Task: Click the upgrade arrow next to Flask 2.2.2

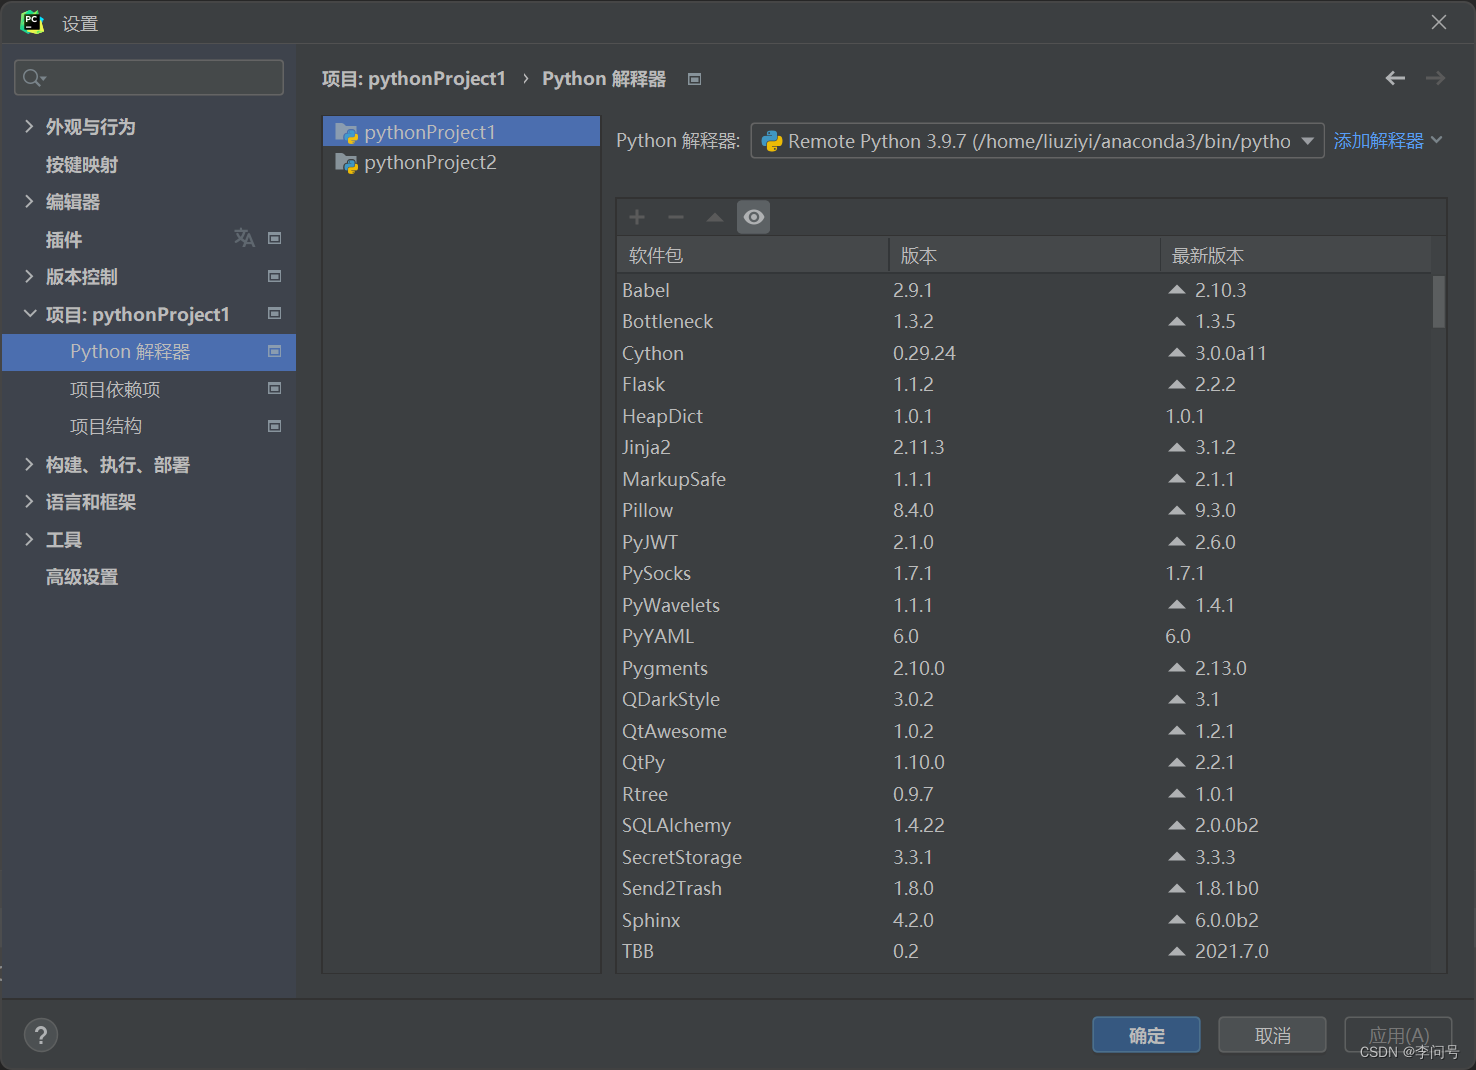Action: (1177, 384)
